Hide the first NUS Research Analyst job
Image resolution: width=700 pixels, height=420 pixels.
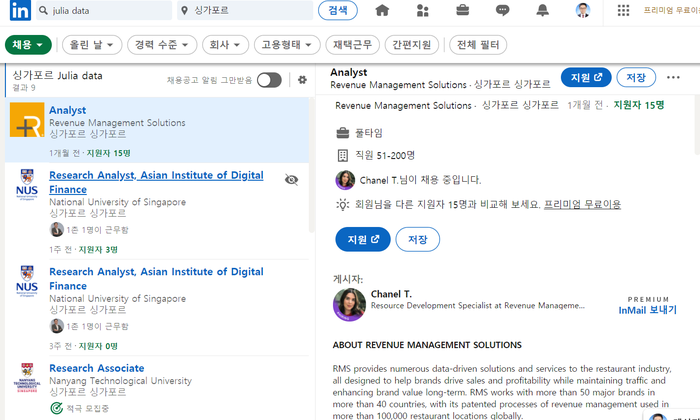point(292,179)
